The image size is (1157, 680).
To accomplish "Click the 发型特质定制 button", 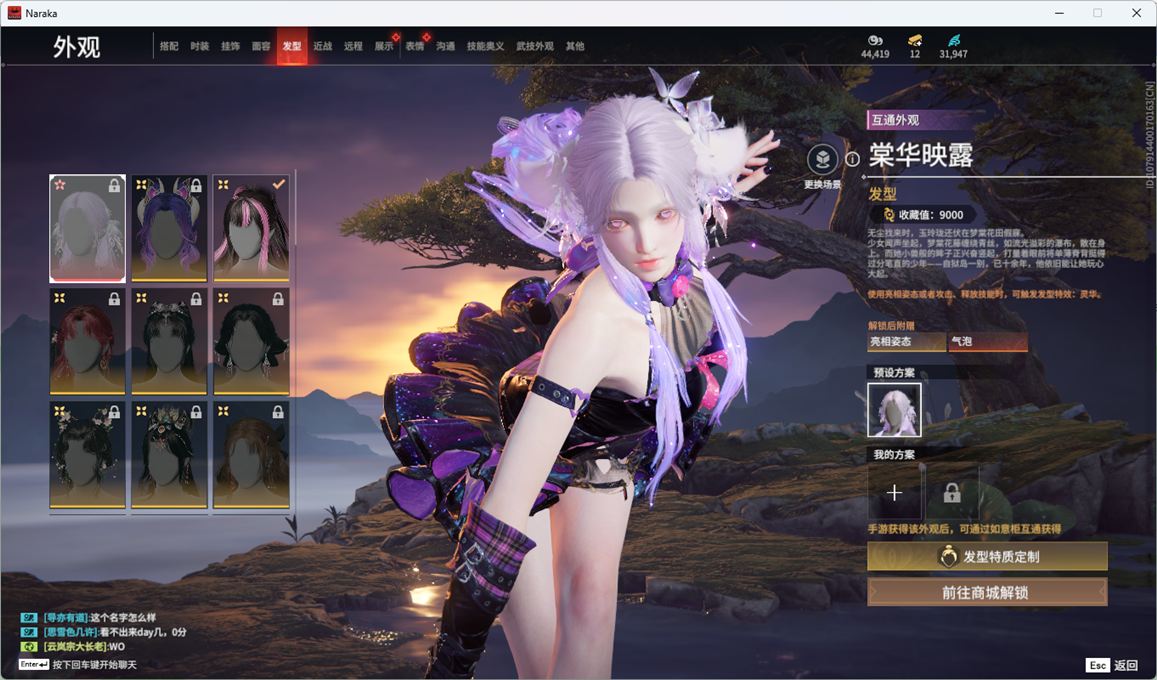I will (x=987, y=557).
